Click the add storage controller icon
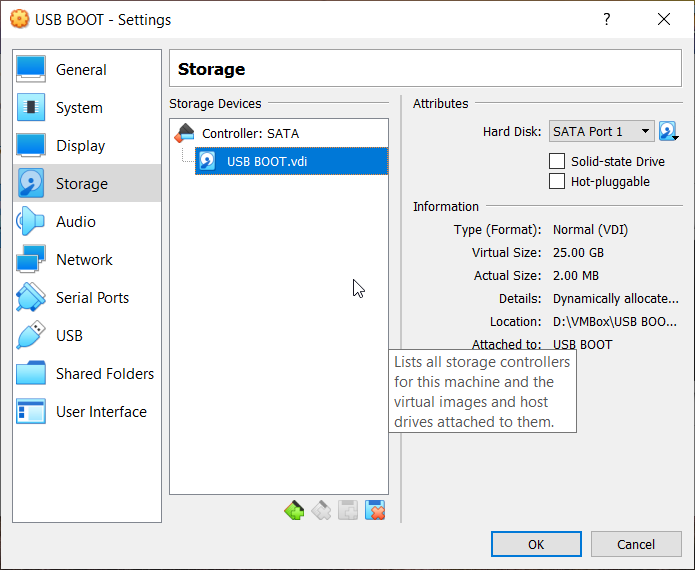 (293, 511)
